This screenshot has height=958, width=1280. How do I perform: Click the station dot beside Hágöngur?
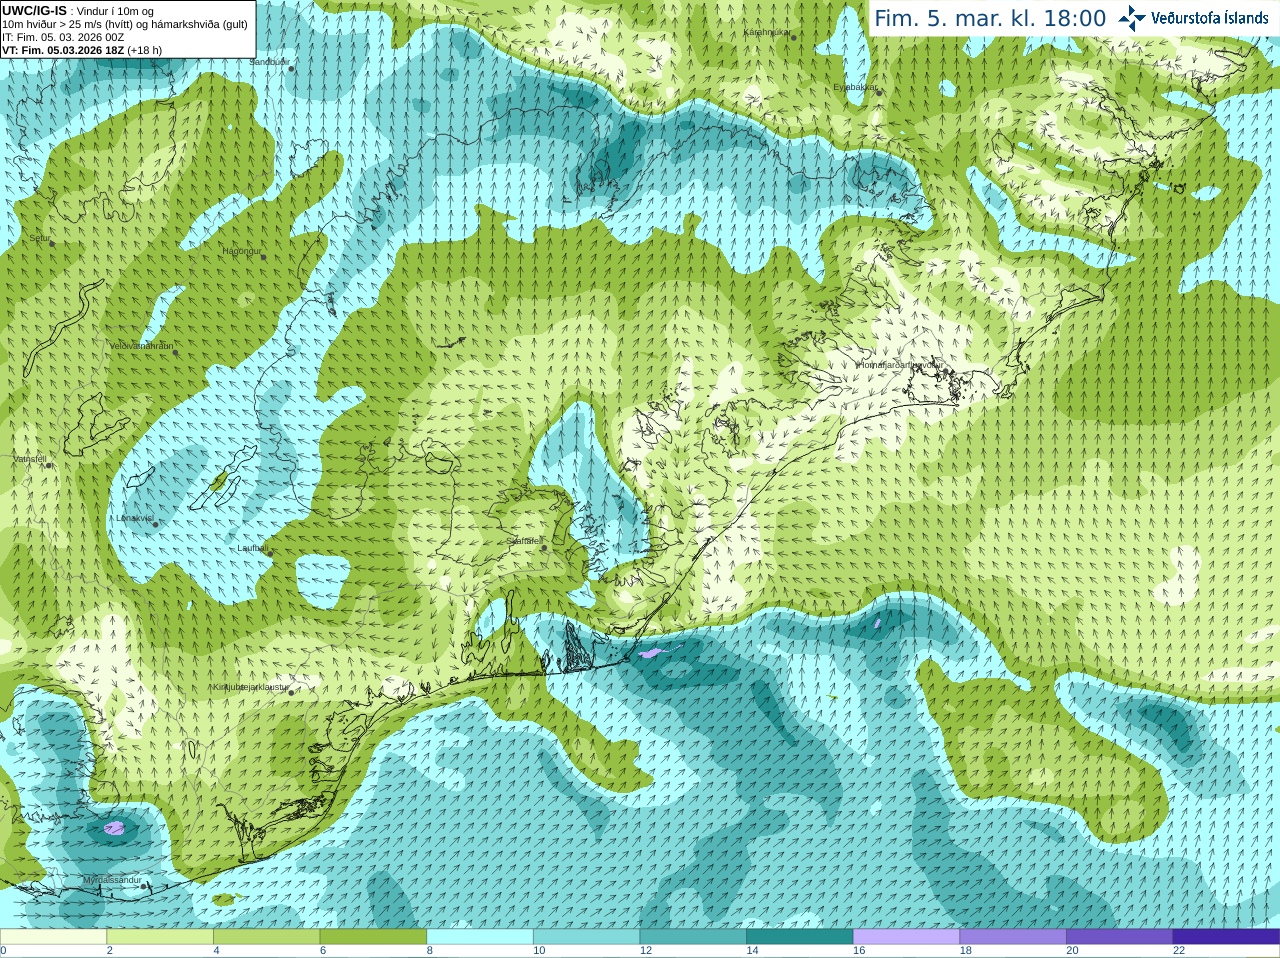point(264,257)
